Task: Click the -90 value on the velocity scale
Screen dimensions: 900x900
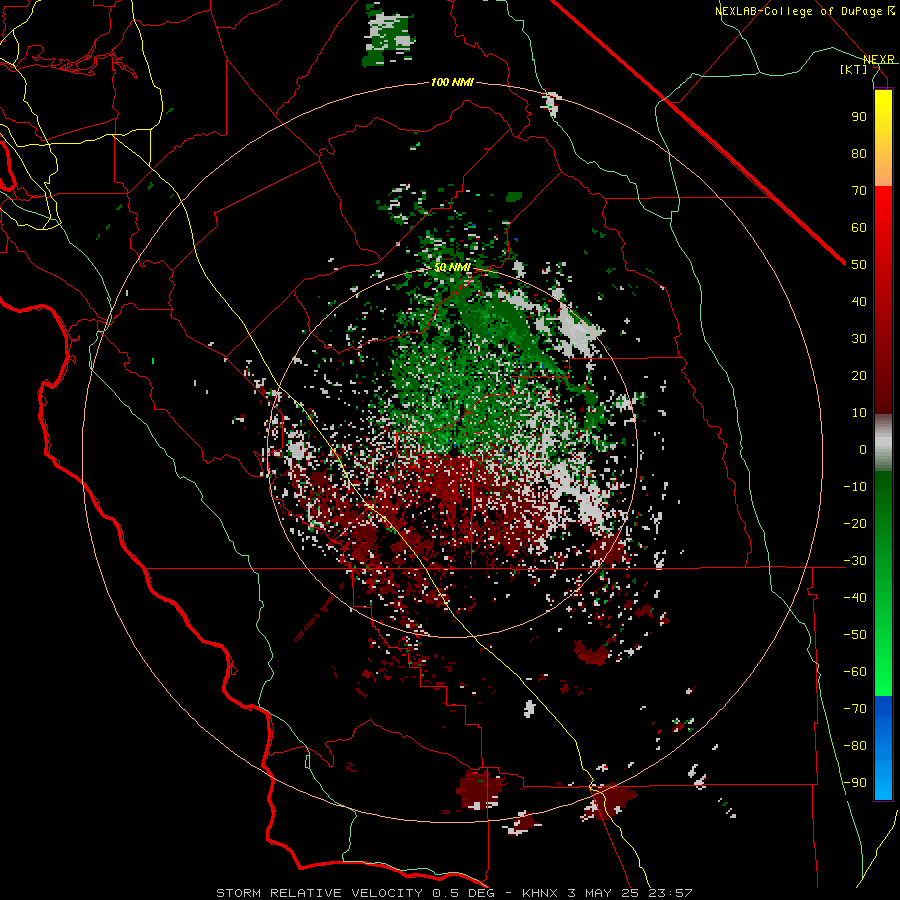Action: tap(855, 783)
